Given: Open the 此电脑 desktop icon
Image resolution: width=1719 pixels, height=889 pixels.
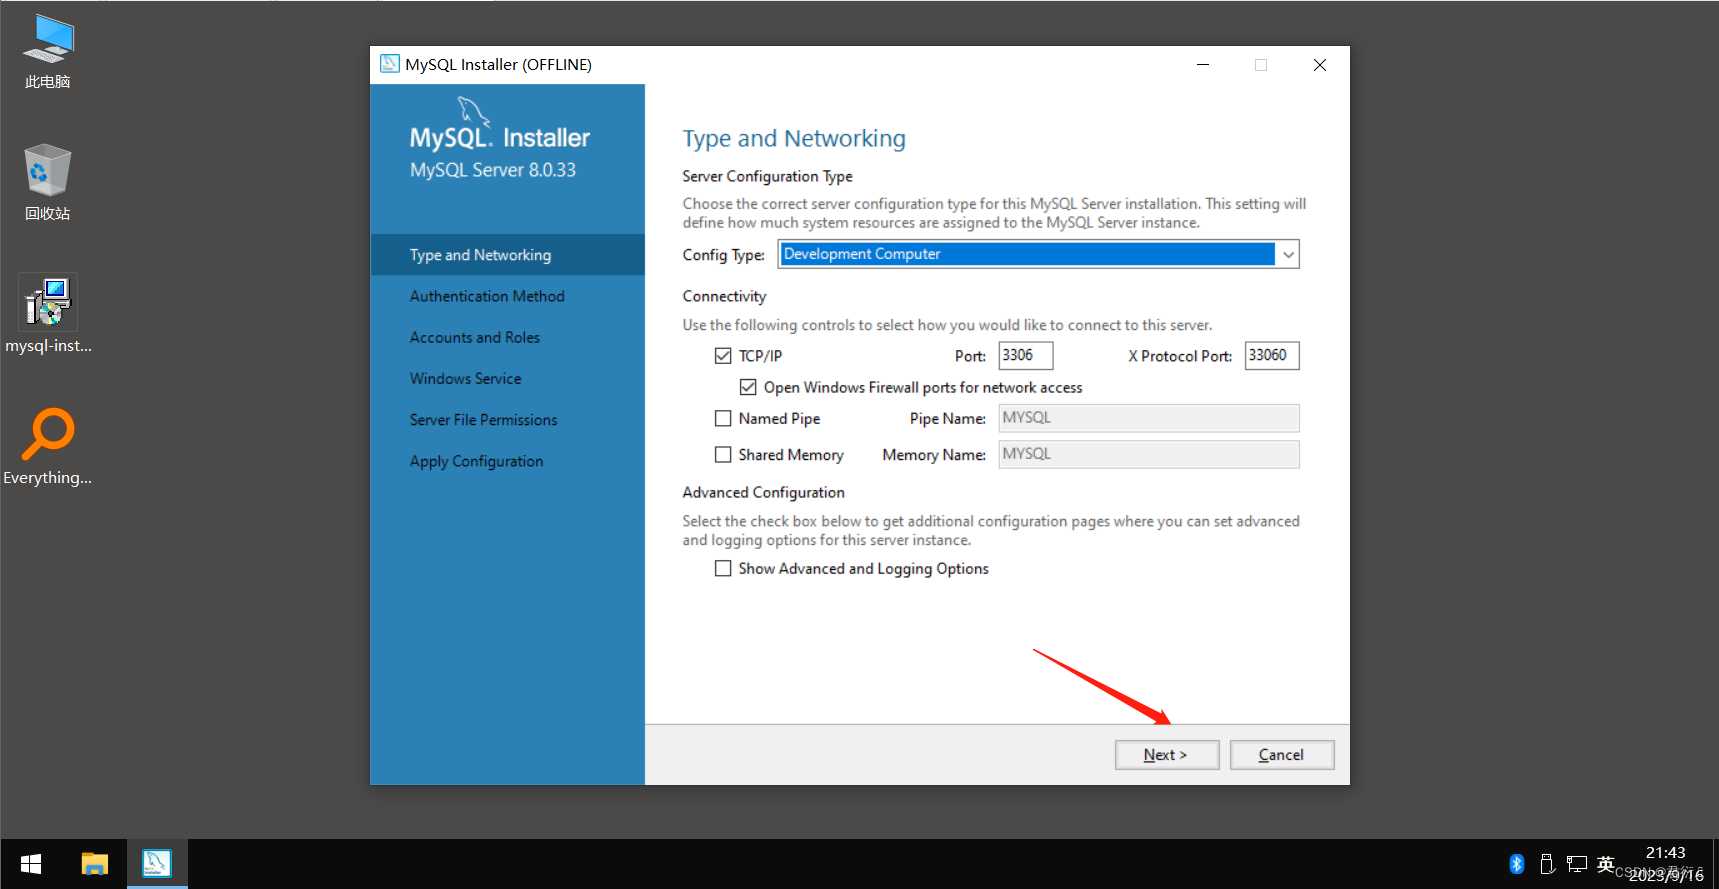Looking at the screenshot, I should 48,52.
